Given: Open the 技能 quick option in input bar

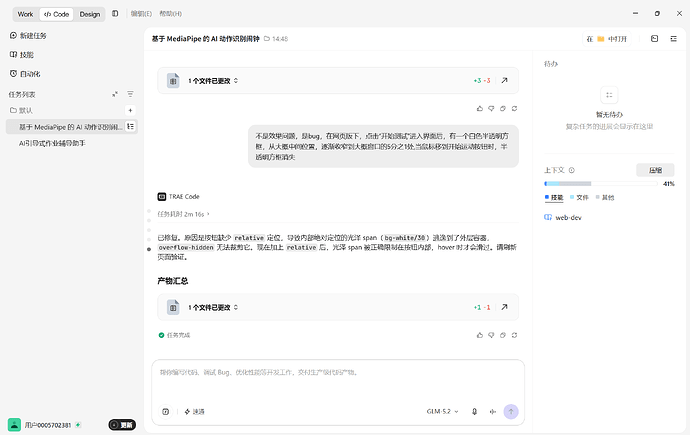Looking at the screenshot, I should [x=194, y=412].
